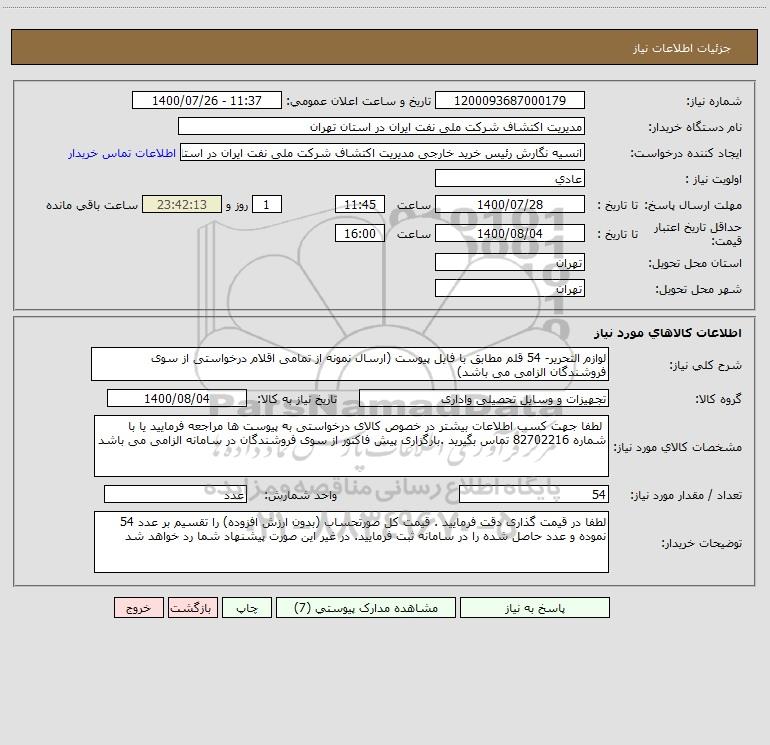Click the response deadline date 1400/07/28
Screen dimensions: 770x745
[x=510, y=204]
